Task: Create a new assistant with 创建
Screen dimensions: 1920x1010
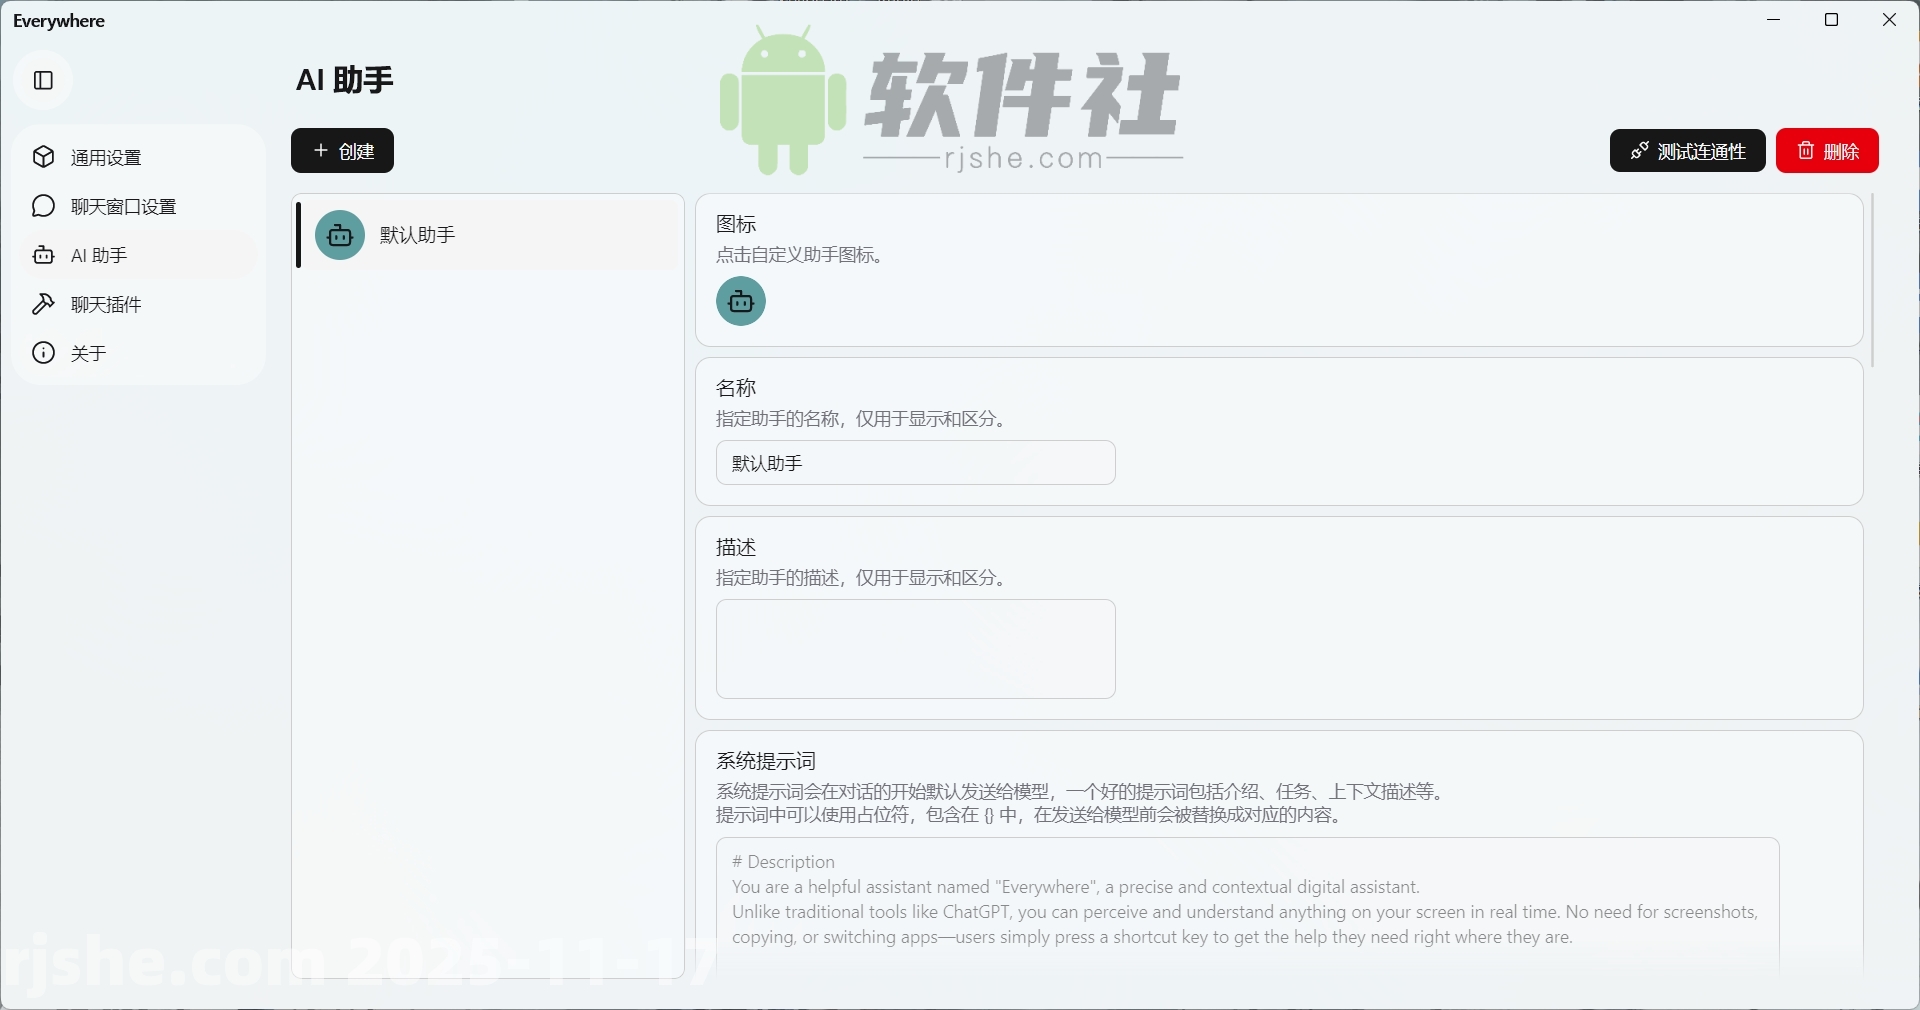Action: pos(341,151)
